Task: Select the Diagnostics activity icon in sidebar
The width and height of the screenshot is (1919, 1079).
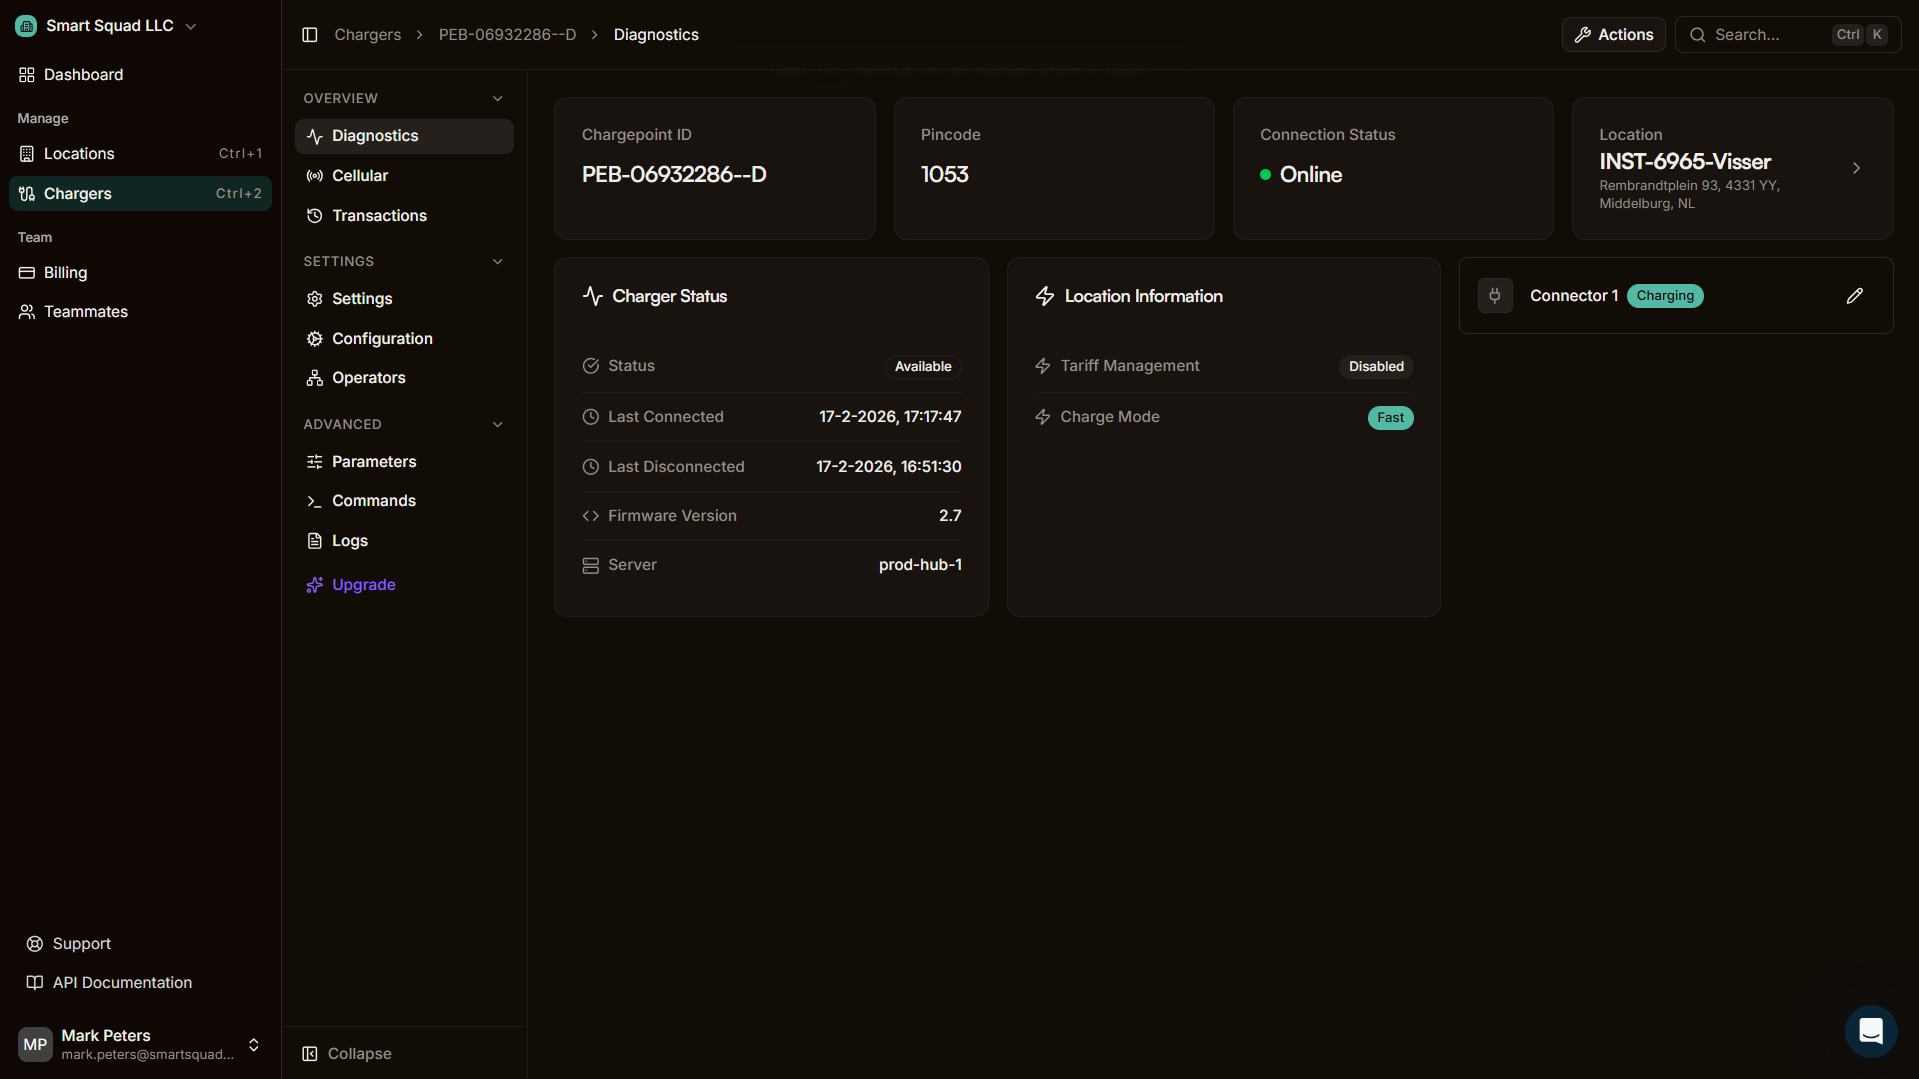Action: pos(314,136)
